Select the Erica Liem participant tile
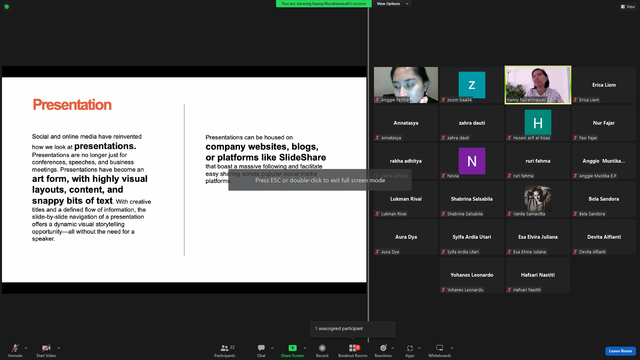The width and height of the screenshot is (640, 360). coord(604,85)
